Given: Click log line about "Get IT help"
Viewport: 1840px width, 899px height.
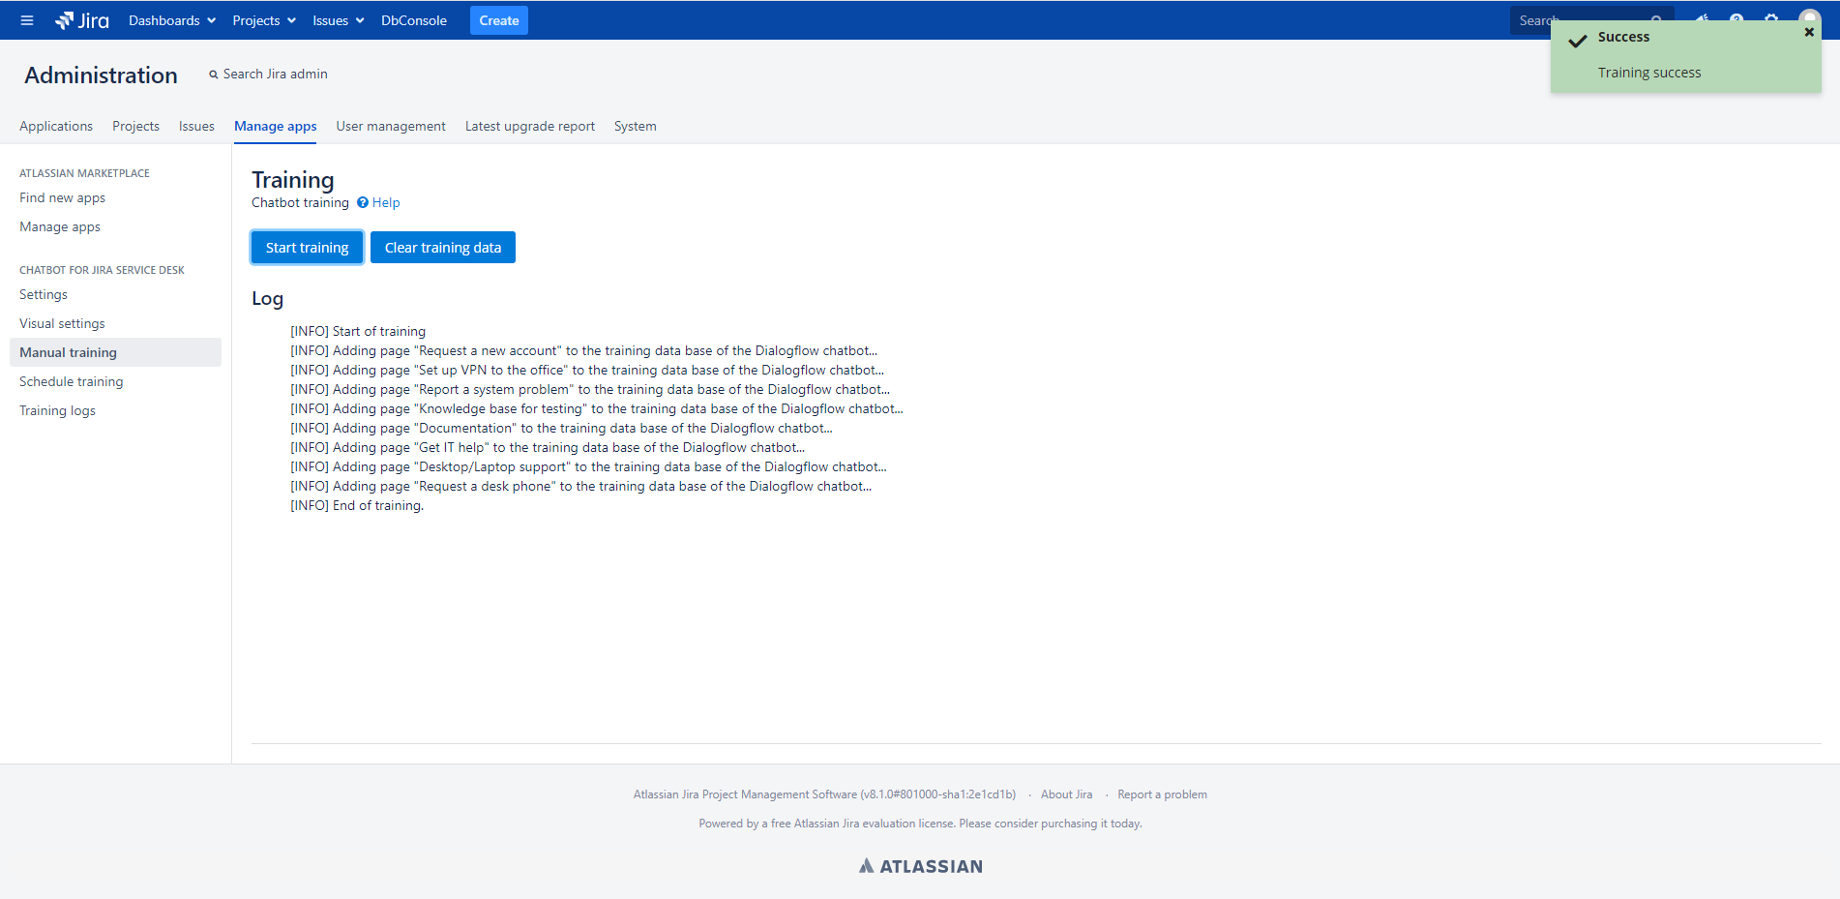Looking at the screenshot, I should pos(548,448).
